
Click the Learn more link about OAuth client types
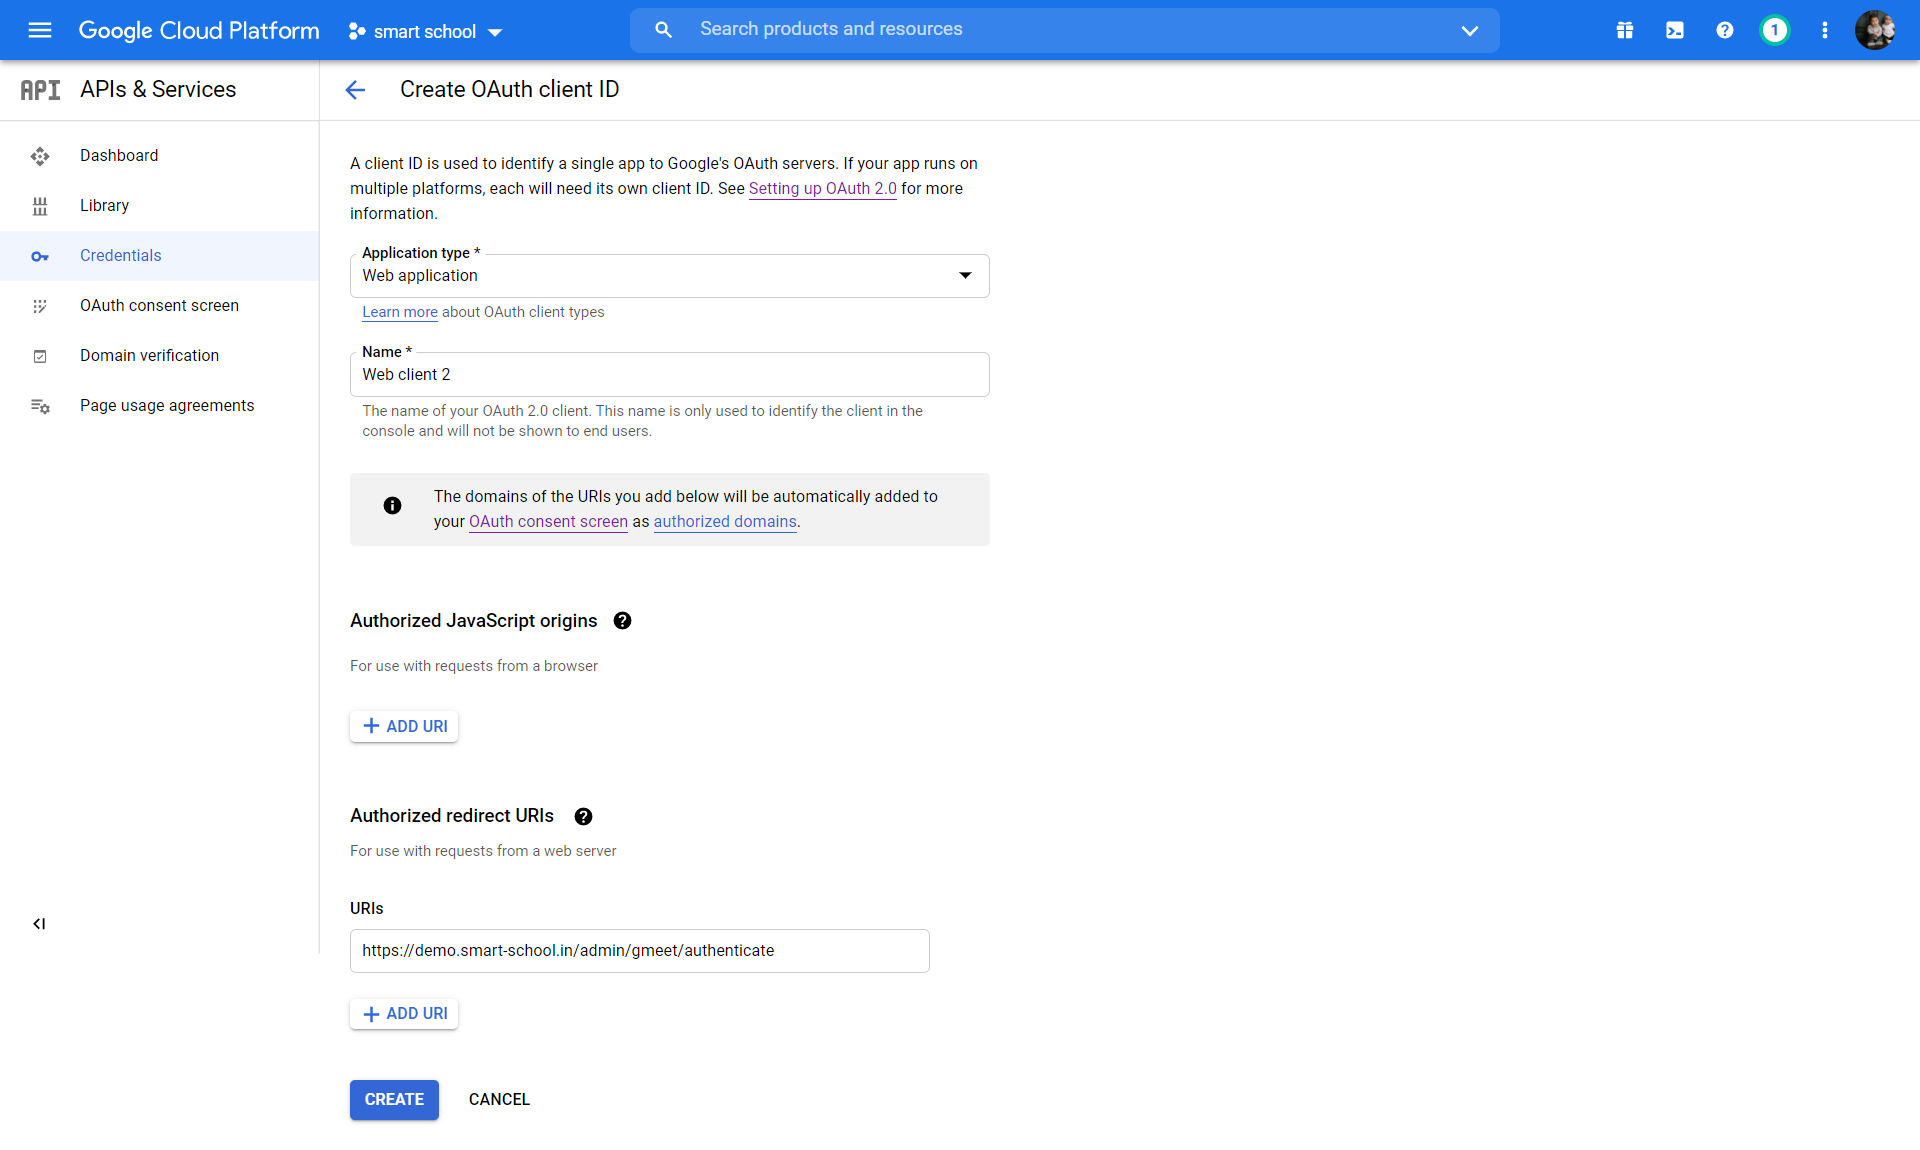(x=398, y=311)
